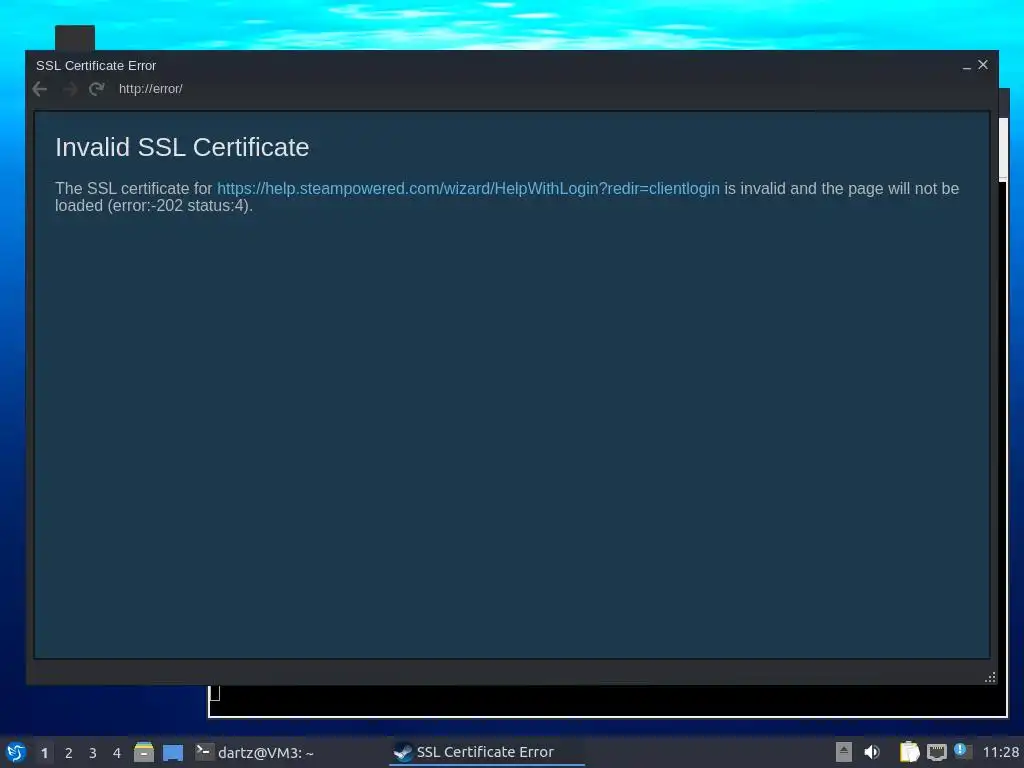Open the Lubuntu start menu
Image resolution: width=1024 pixels, height=768 pixels.
[x=16, y=752]
